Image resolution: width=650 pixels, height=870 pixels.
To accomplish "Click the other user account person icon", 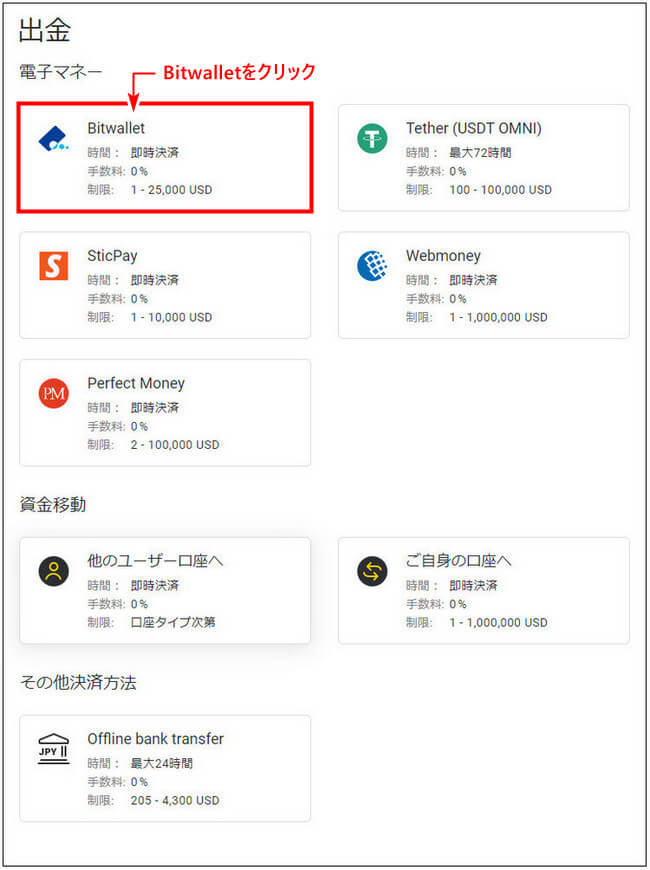I will (x=54, y=571).
